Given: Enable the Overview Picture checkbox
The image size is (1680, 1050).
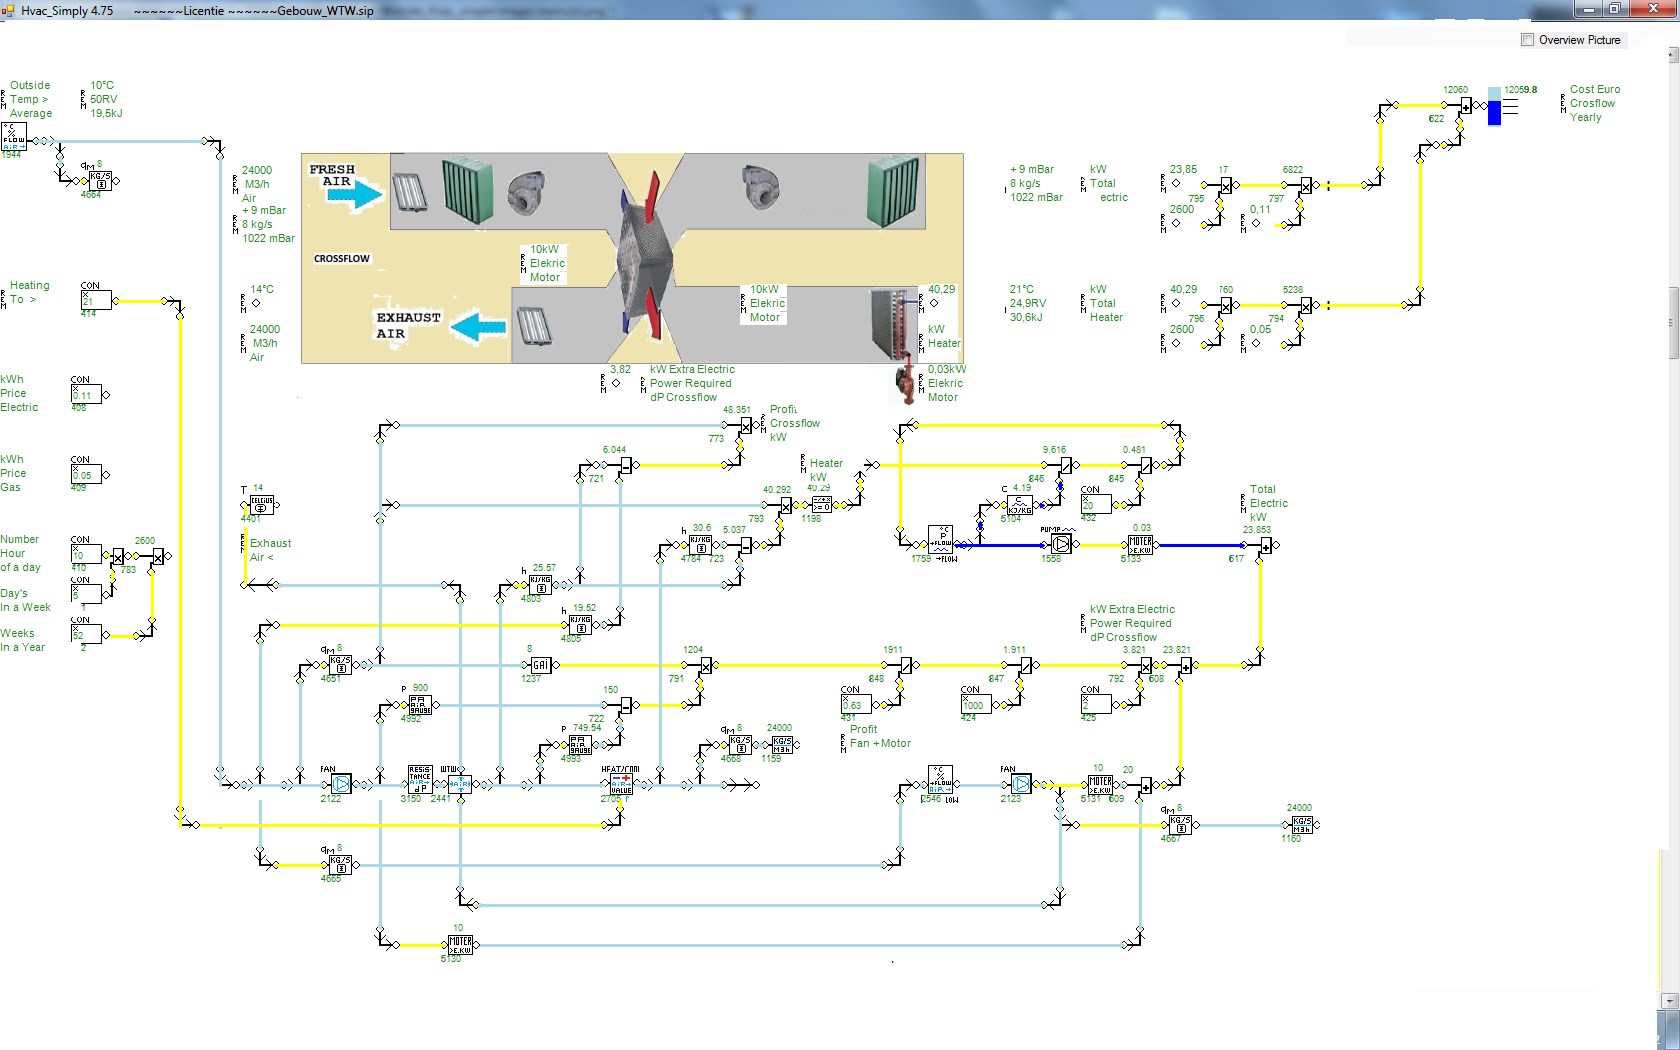Looking at the screenshot, I should pos(1527,40).
